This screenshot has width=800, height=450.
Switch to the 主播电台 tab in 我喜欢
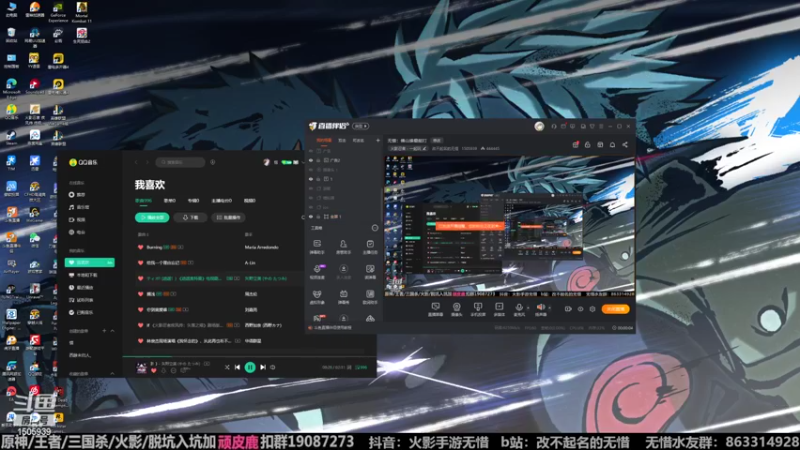pyautogui.click(x=221, y=201)
